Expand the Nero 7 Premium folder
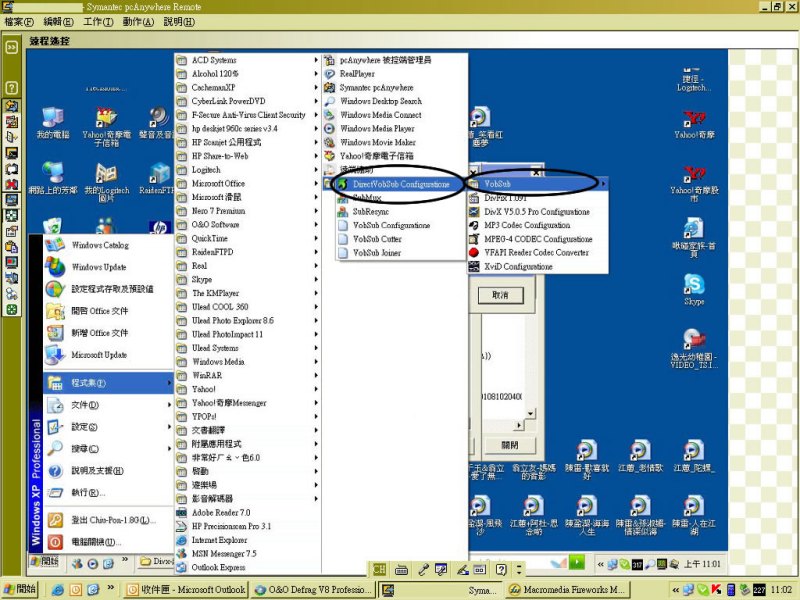This screenshot has width=800, height=600. tap(218, 211)
